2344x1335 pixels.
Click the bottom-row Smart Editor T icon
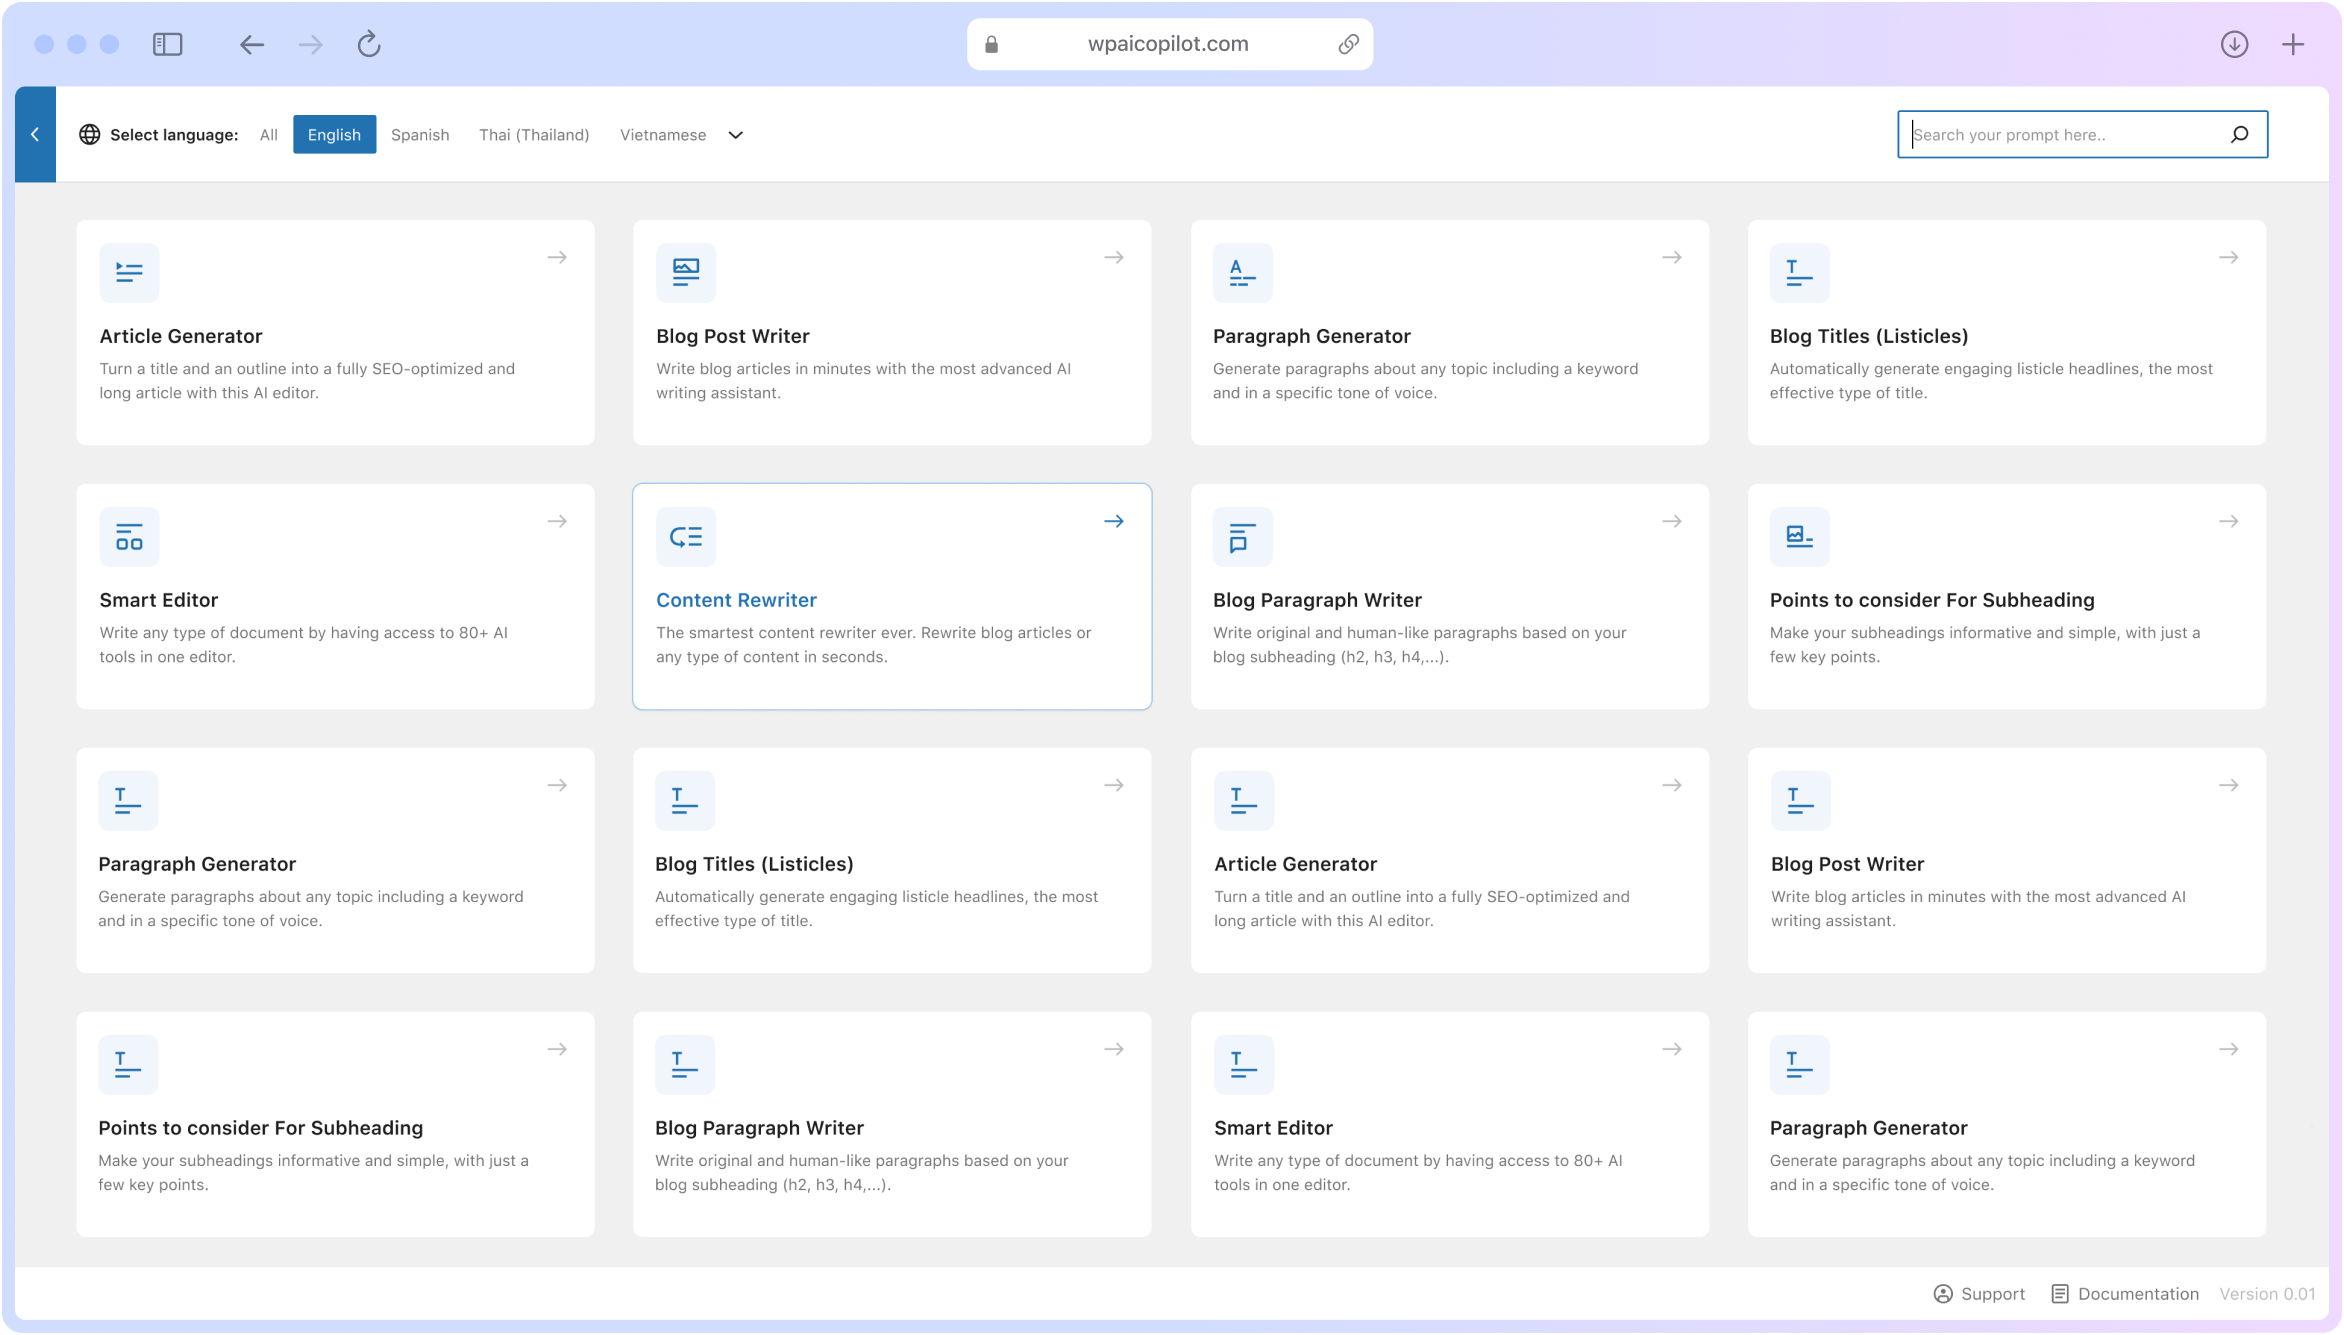point(1244,1064)
